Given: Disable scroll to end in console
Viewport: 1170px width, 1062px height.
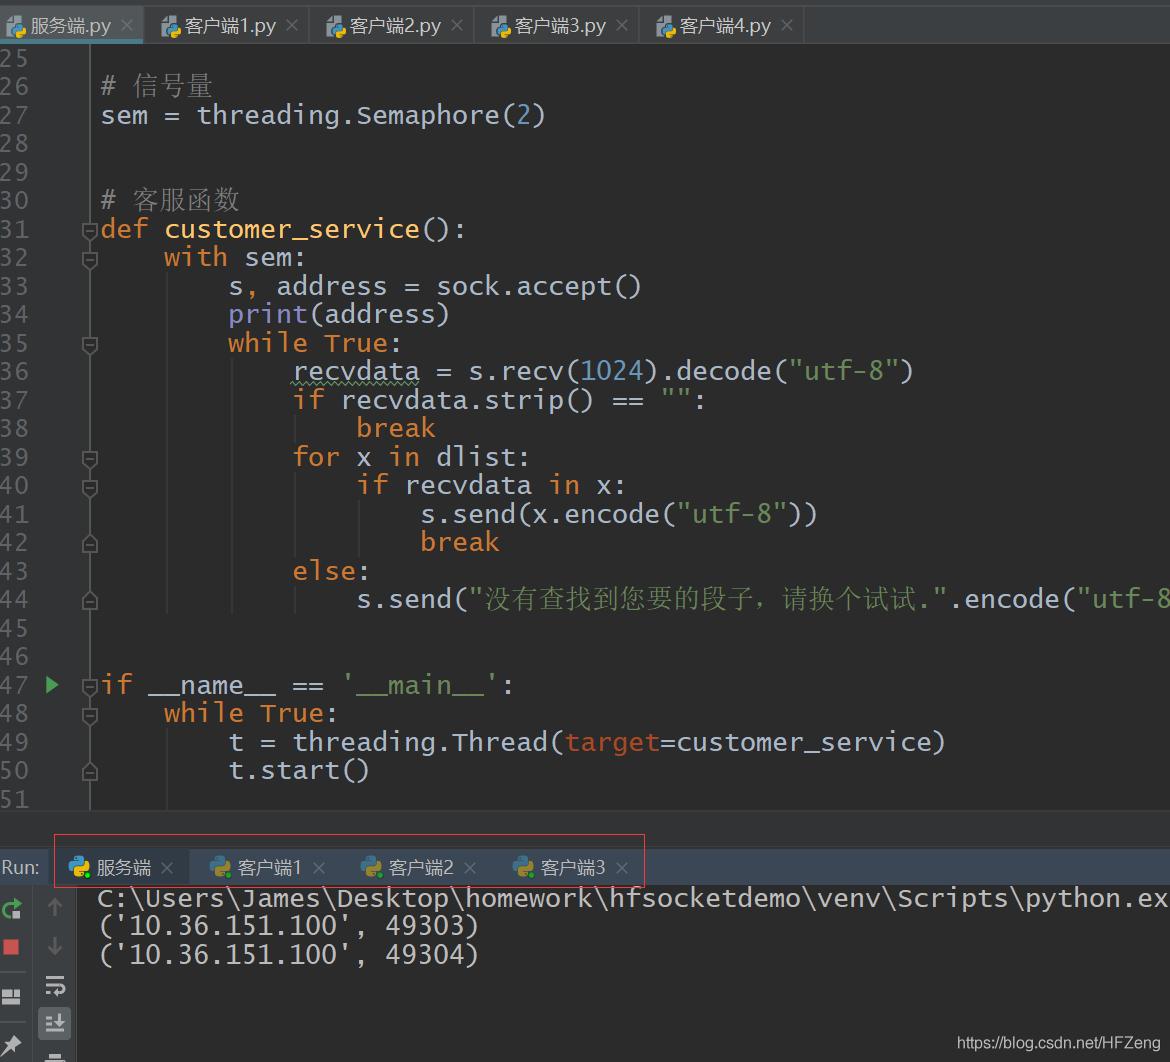Looking at the screenshot, I should pos(55,1023).
